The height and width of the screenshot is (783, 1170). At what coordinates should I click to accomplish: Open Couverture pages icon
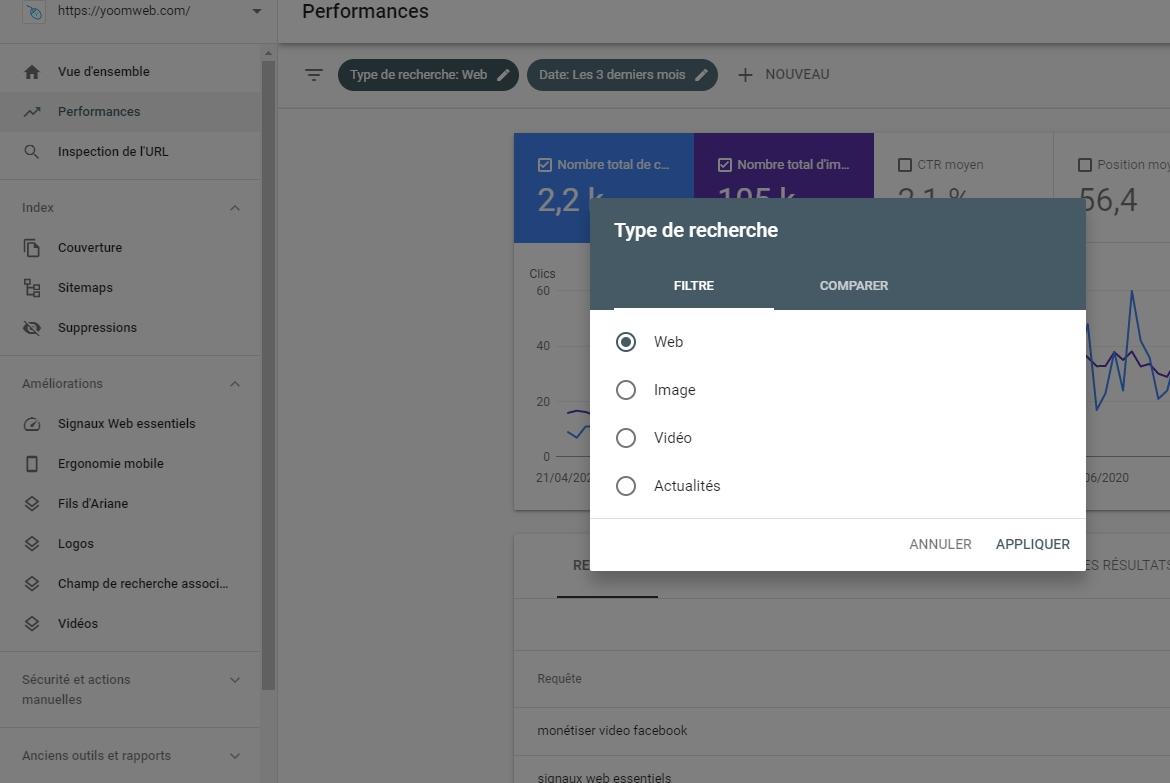tap(32, 248)
